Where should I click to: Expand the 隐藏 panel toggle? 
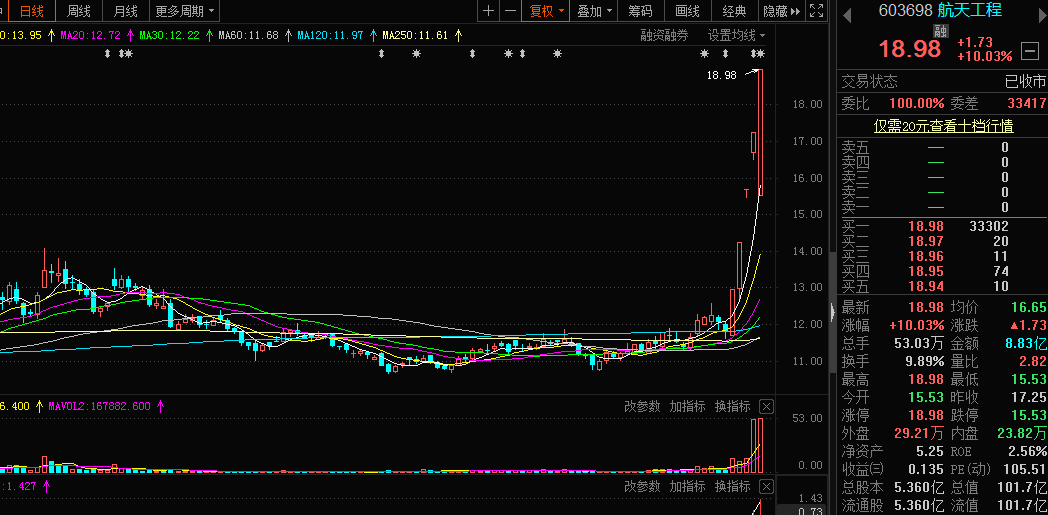(781, 12)
